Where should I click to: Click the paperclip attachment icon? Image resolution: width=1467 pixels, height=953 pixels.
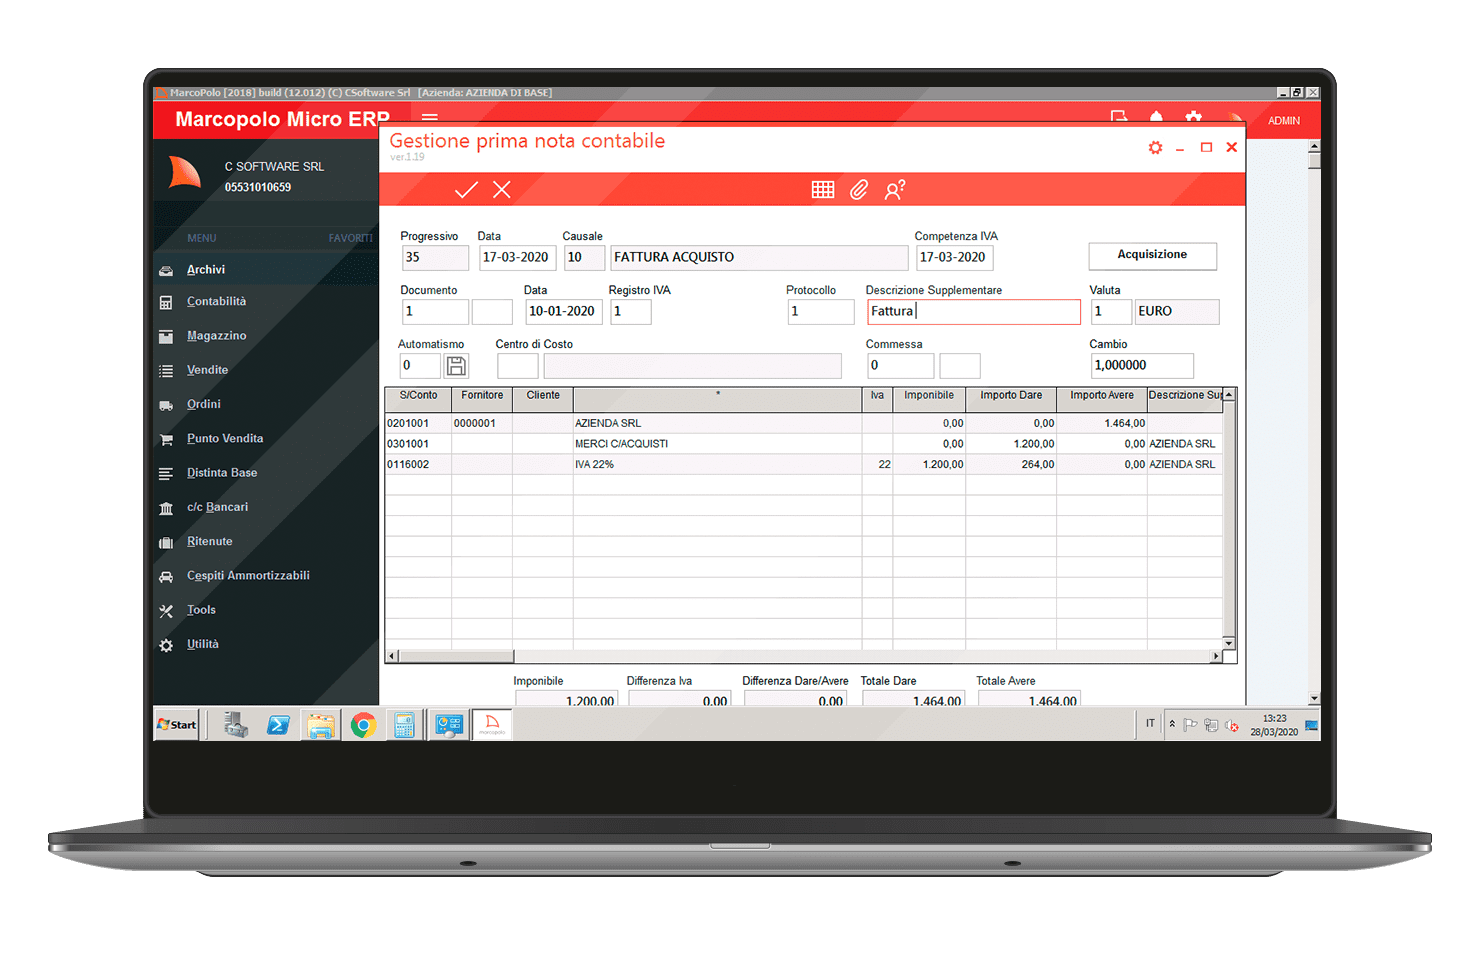point(859,190)
